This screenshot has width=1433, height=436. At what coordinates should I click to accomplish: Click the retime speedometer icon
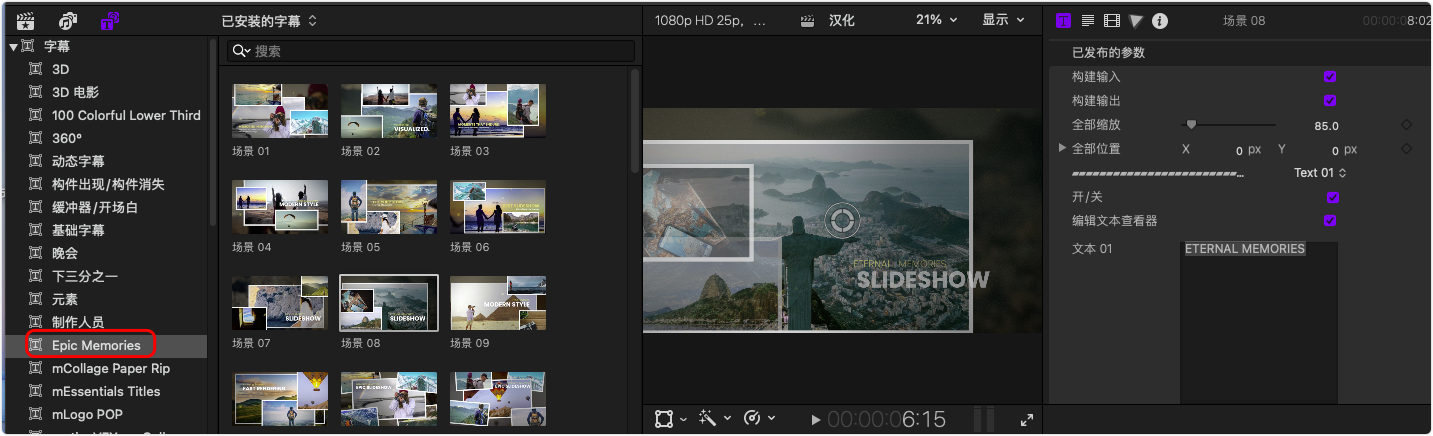coord(753,419)
